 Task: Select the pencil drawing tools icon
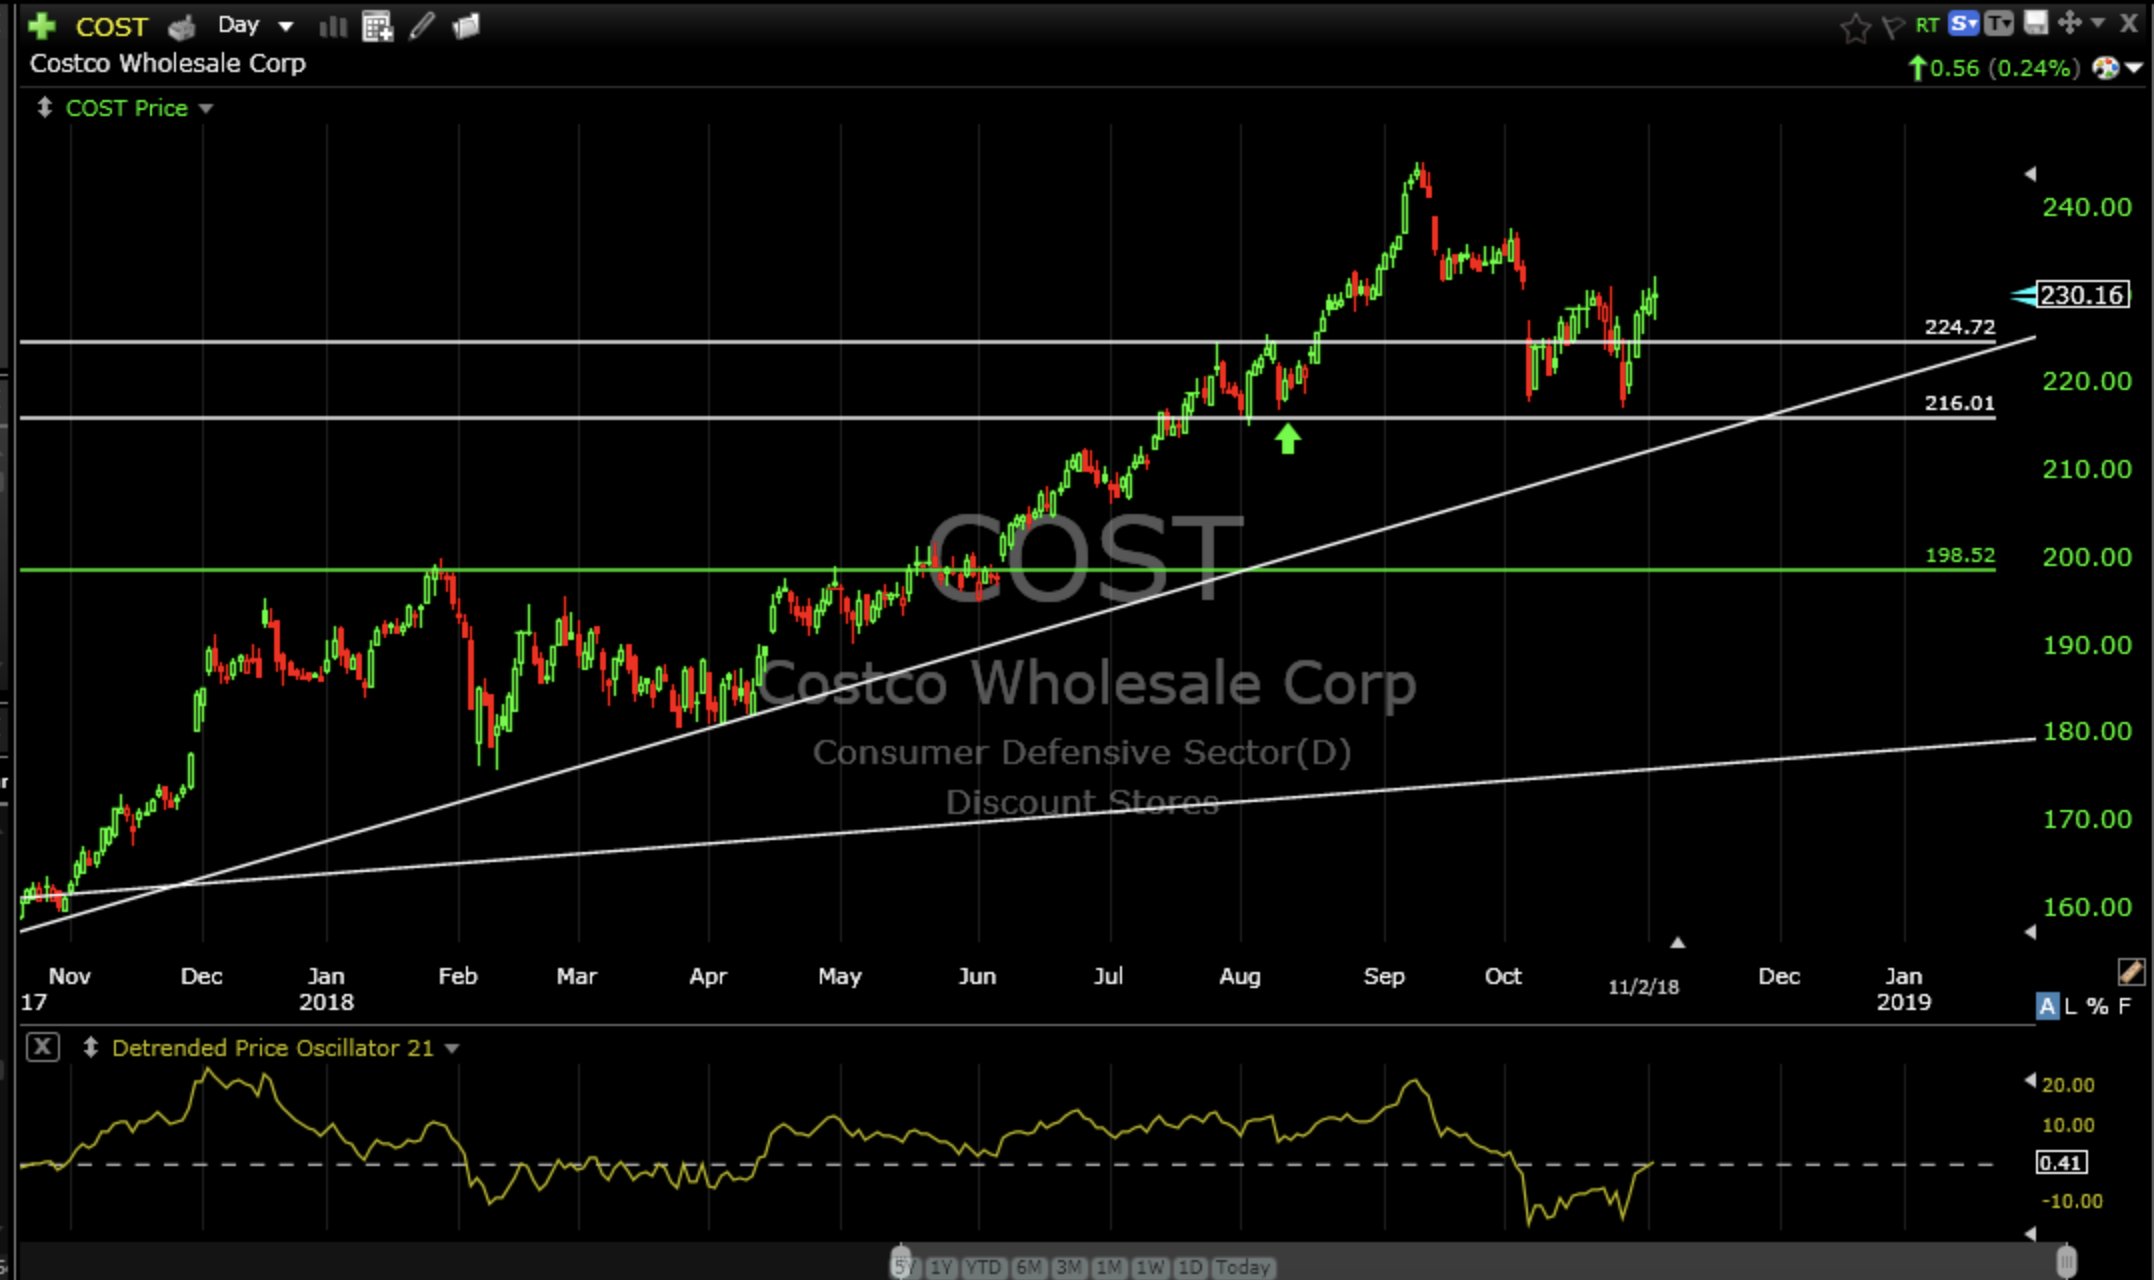(422, 26)
